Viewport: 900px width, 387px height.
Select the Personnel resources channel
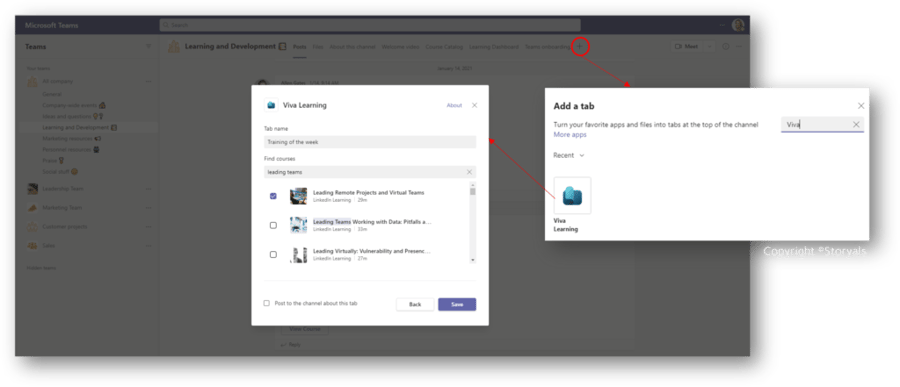pos(71,149)
